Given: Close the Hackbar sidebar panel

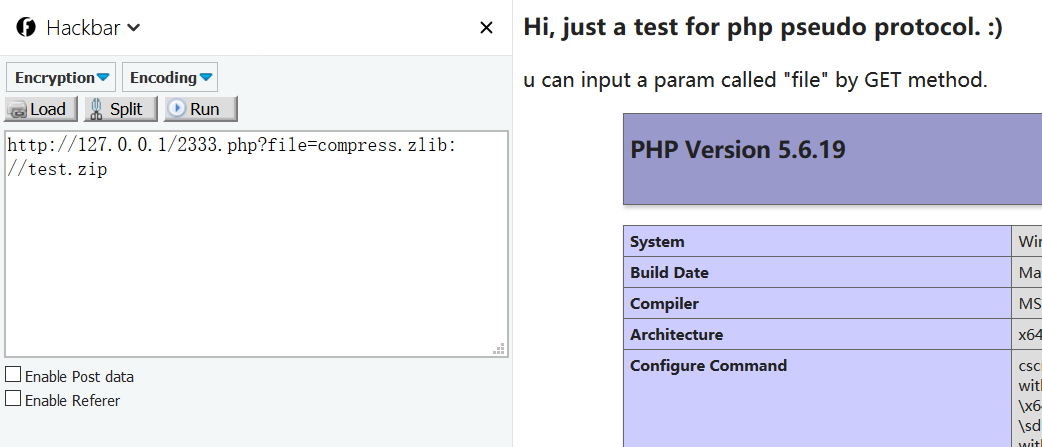Looking at the screenshot, I should 486,27.
